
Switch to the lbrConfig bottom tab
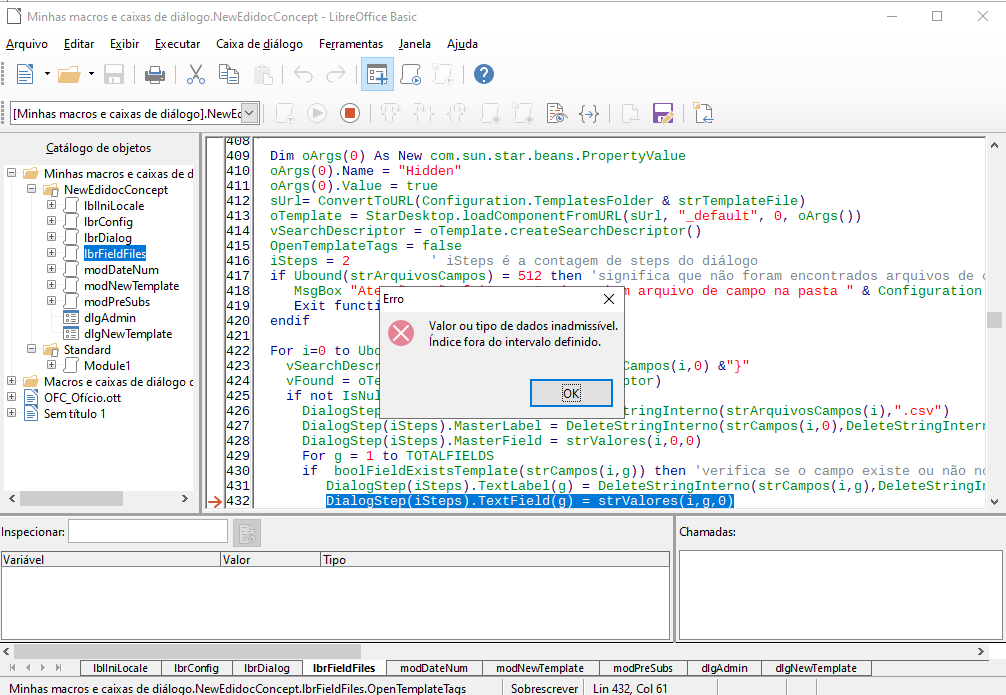[x=196, y=668]
